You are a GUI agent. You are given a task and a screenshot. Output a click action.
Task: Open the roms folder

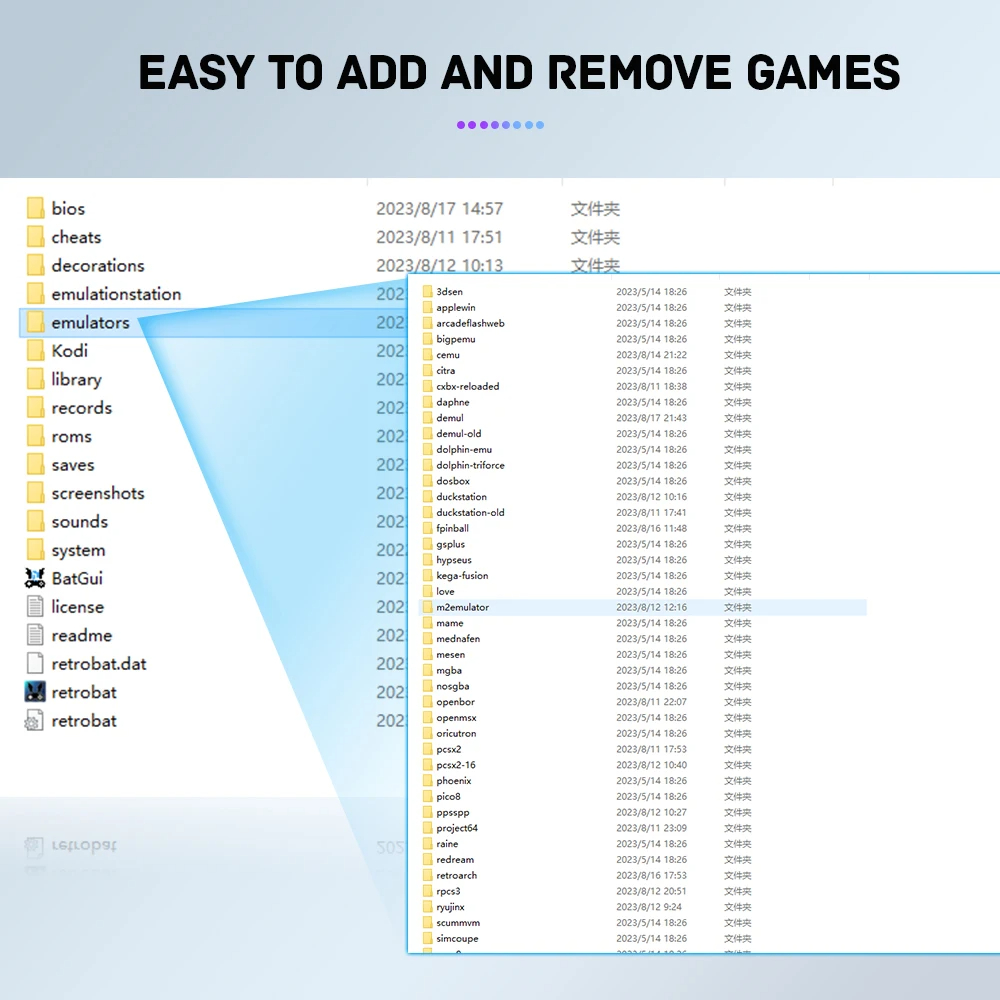coord(71,437)
